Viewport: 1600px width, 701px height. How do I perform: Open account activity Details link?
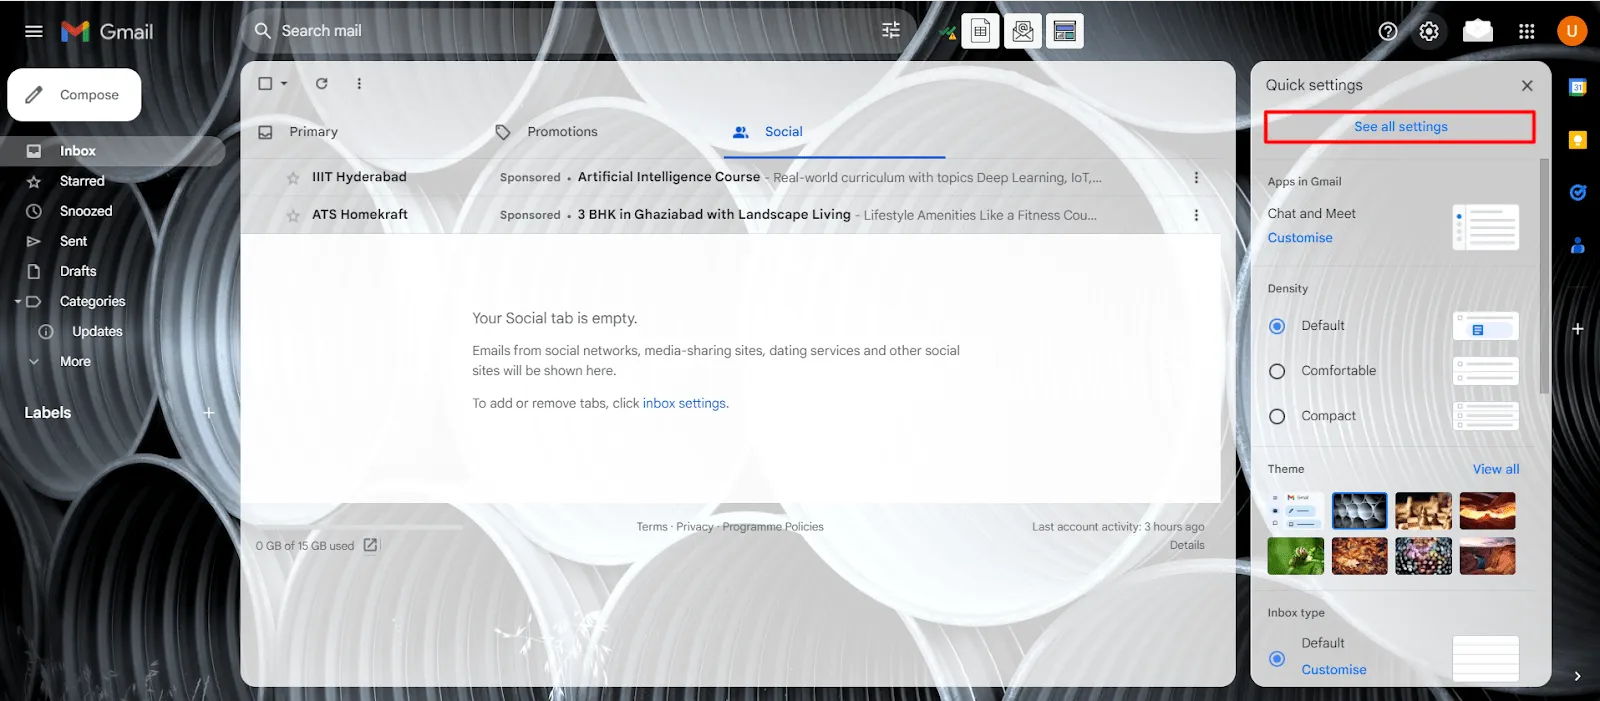tap(1187, 545)
